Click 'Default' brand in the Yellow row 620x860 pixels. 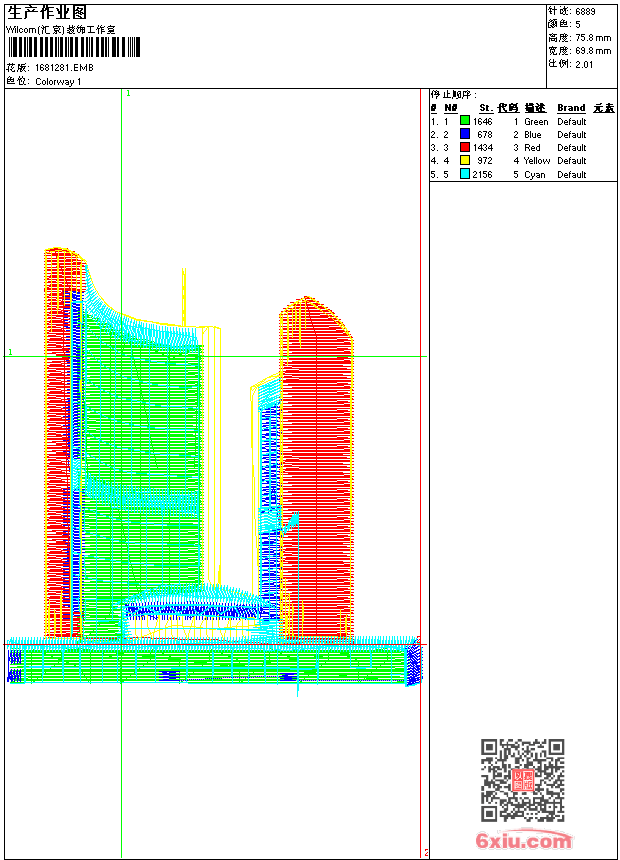pos(572,161)
